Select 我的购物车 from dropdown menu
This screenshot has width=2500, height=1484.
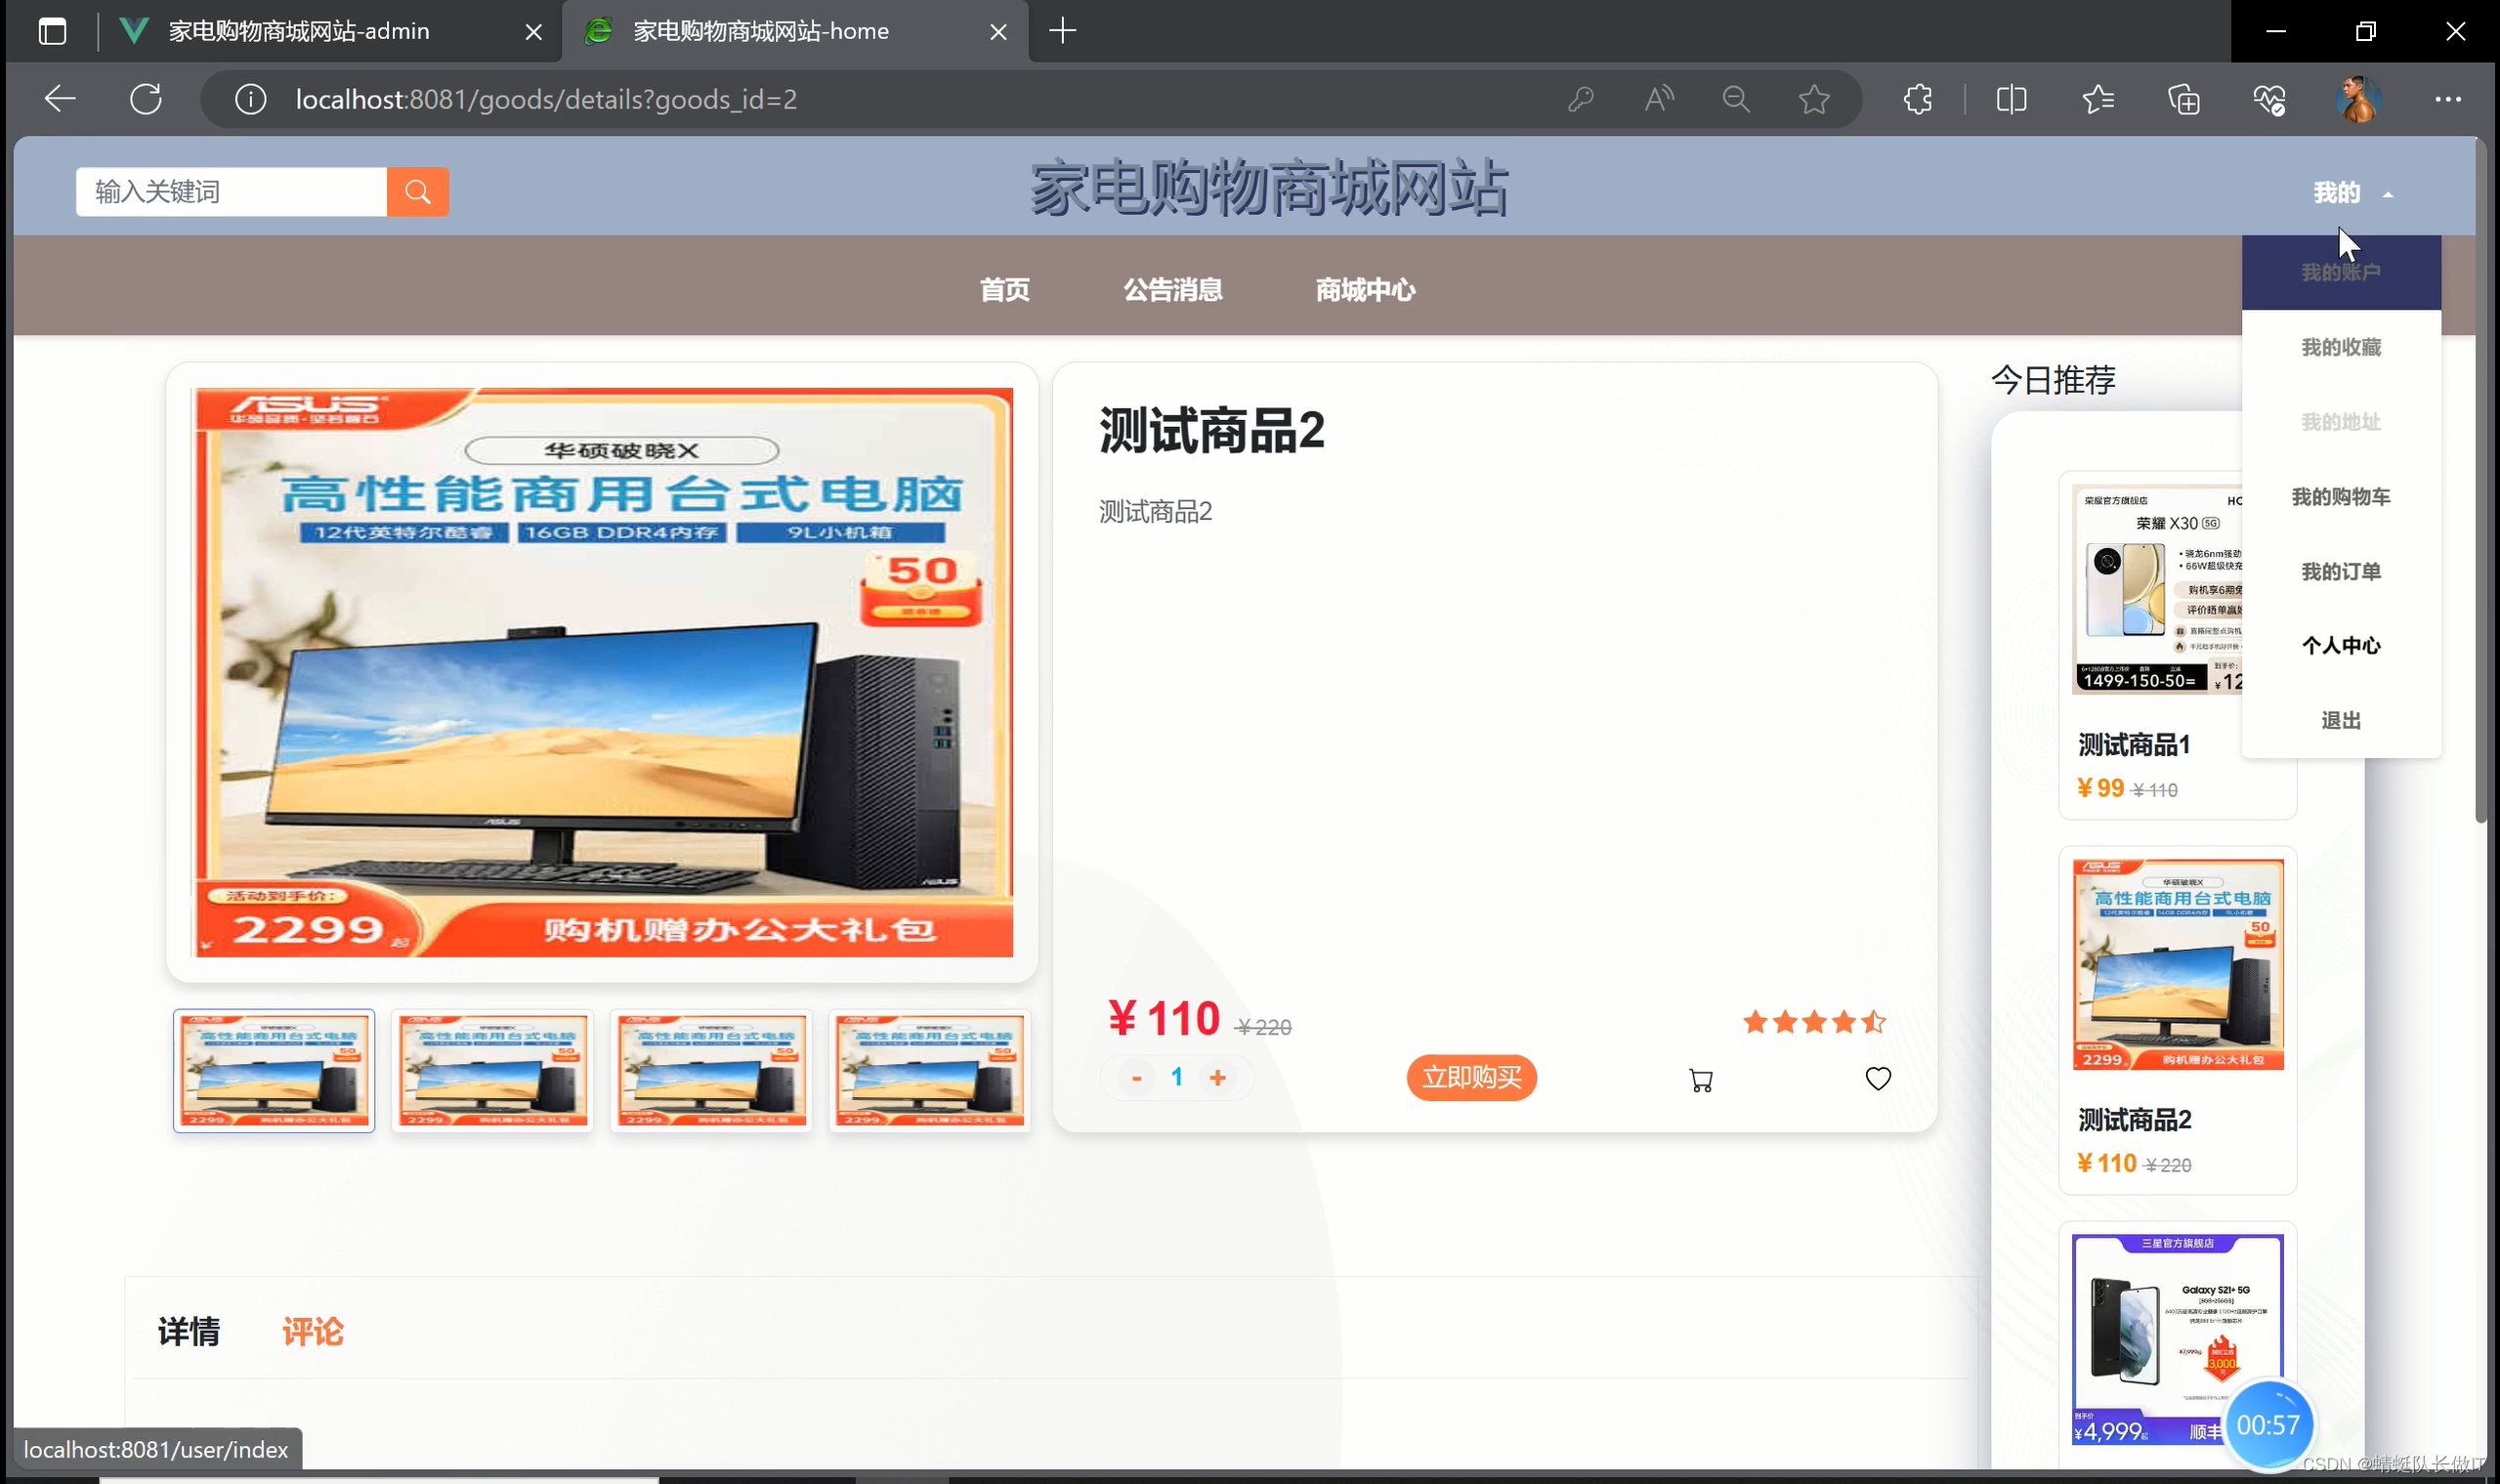tap(2340, 497)
